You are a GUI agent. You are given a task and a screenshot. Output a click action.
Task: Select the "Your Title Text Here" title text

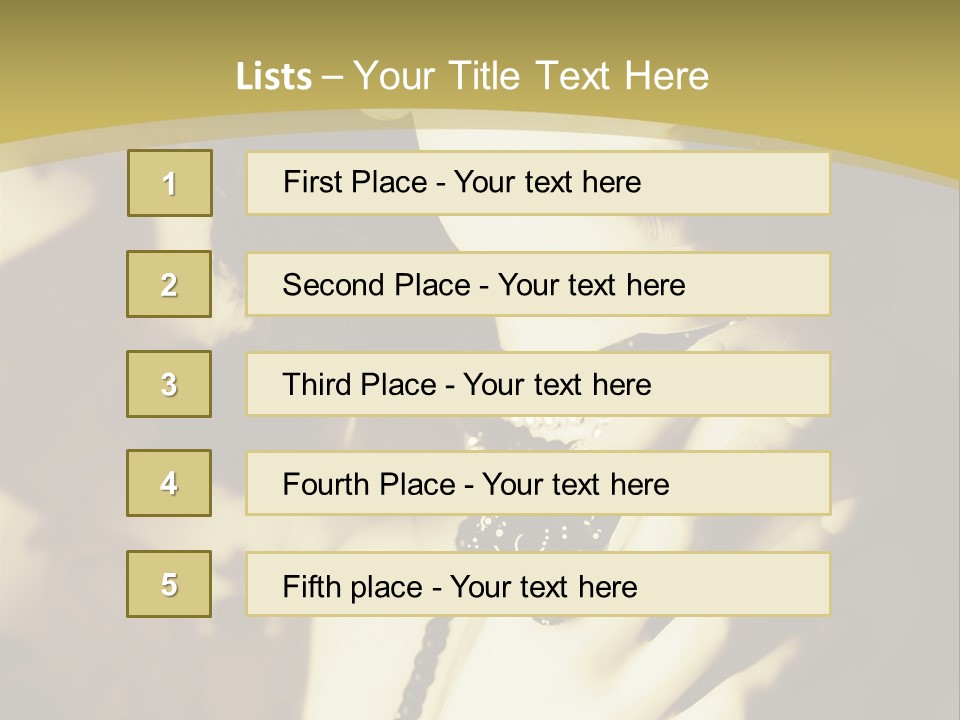coord(531,76)
